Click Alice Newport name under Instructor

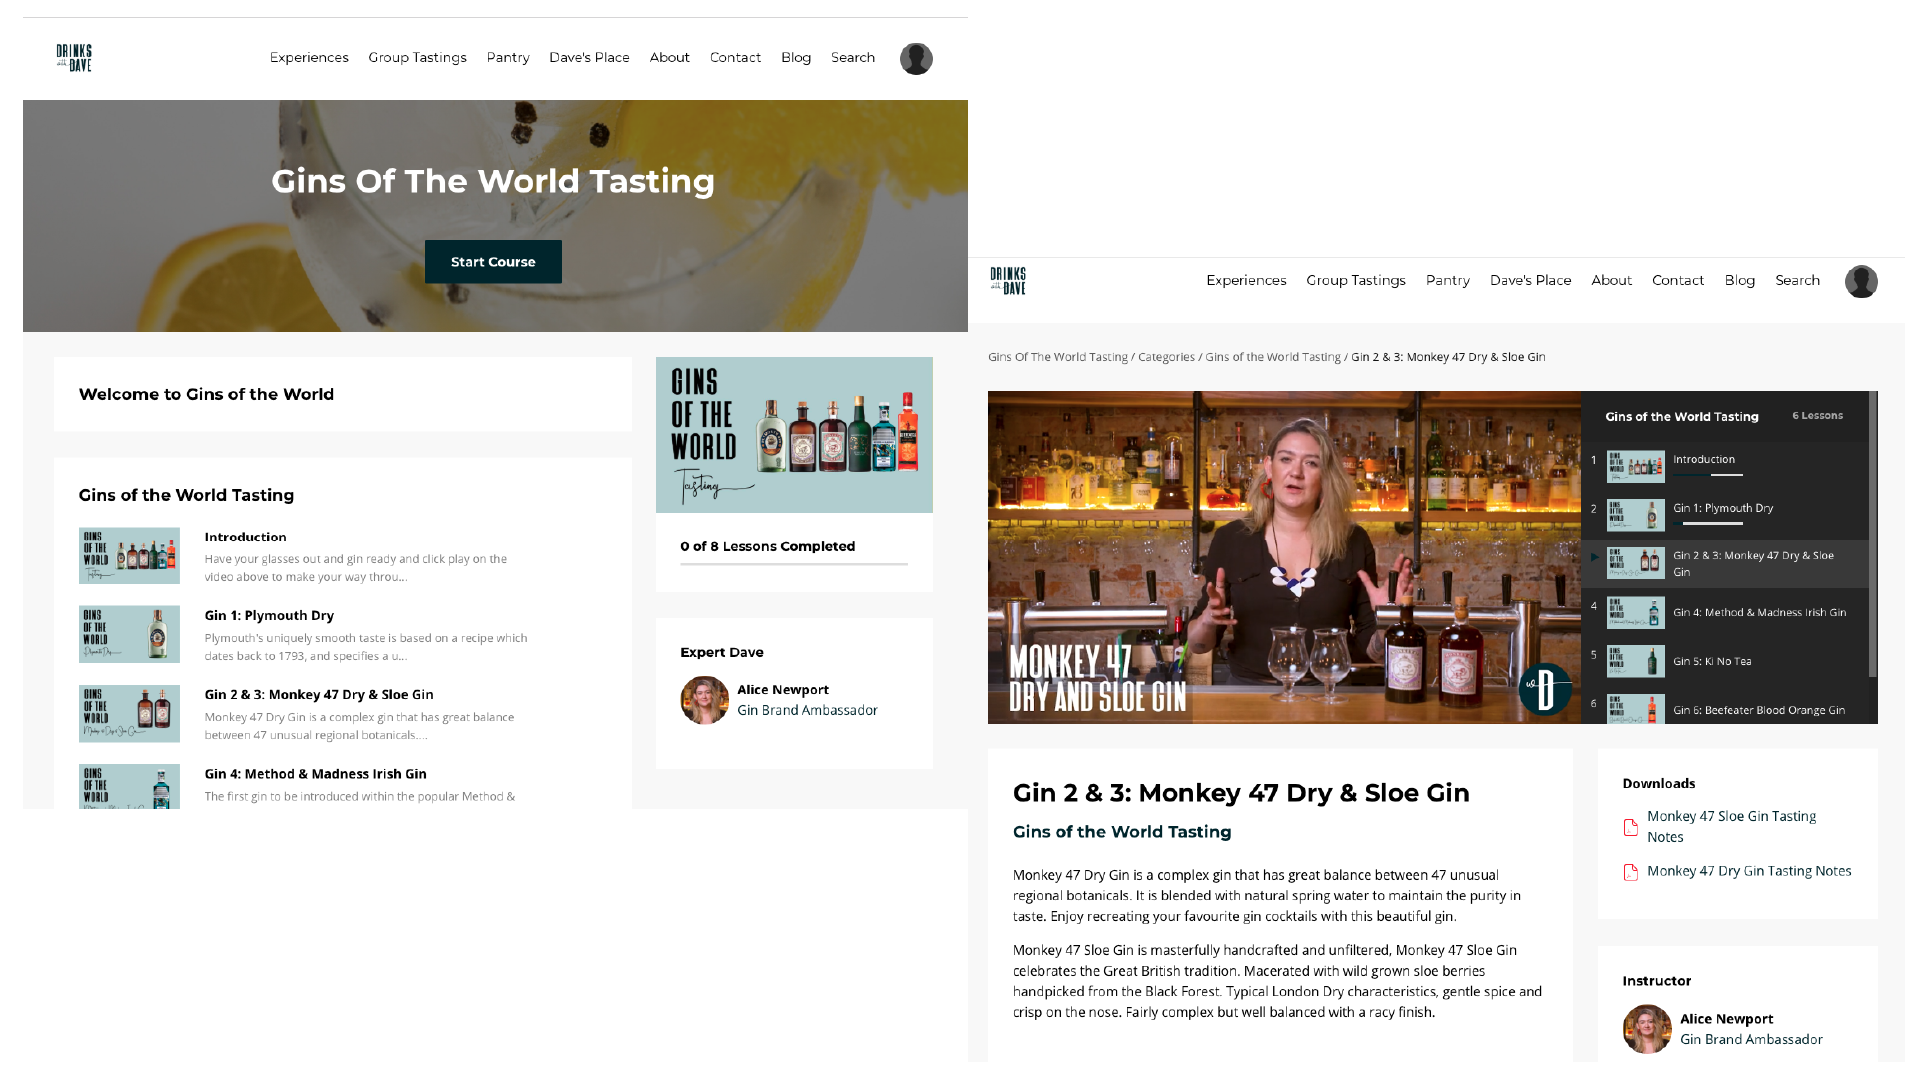coord(1726,1019)
